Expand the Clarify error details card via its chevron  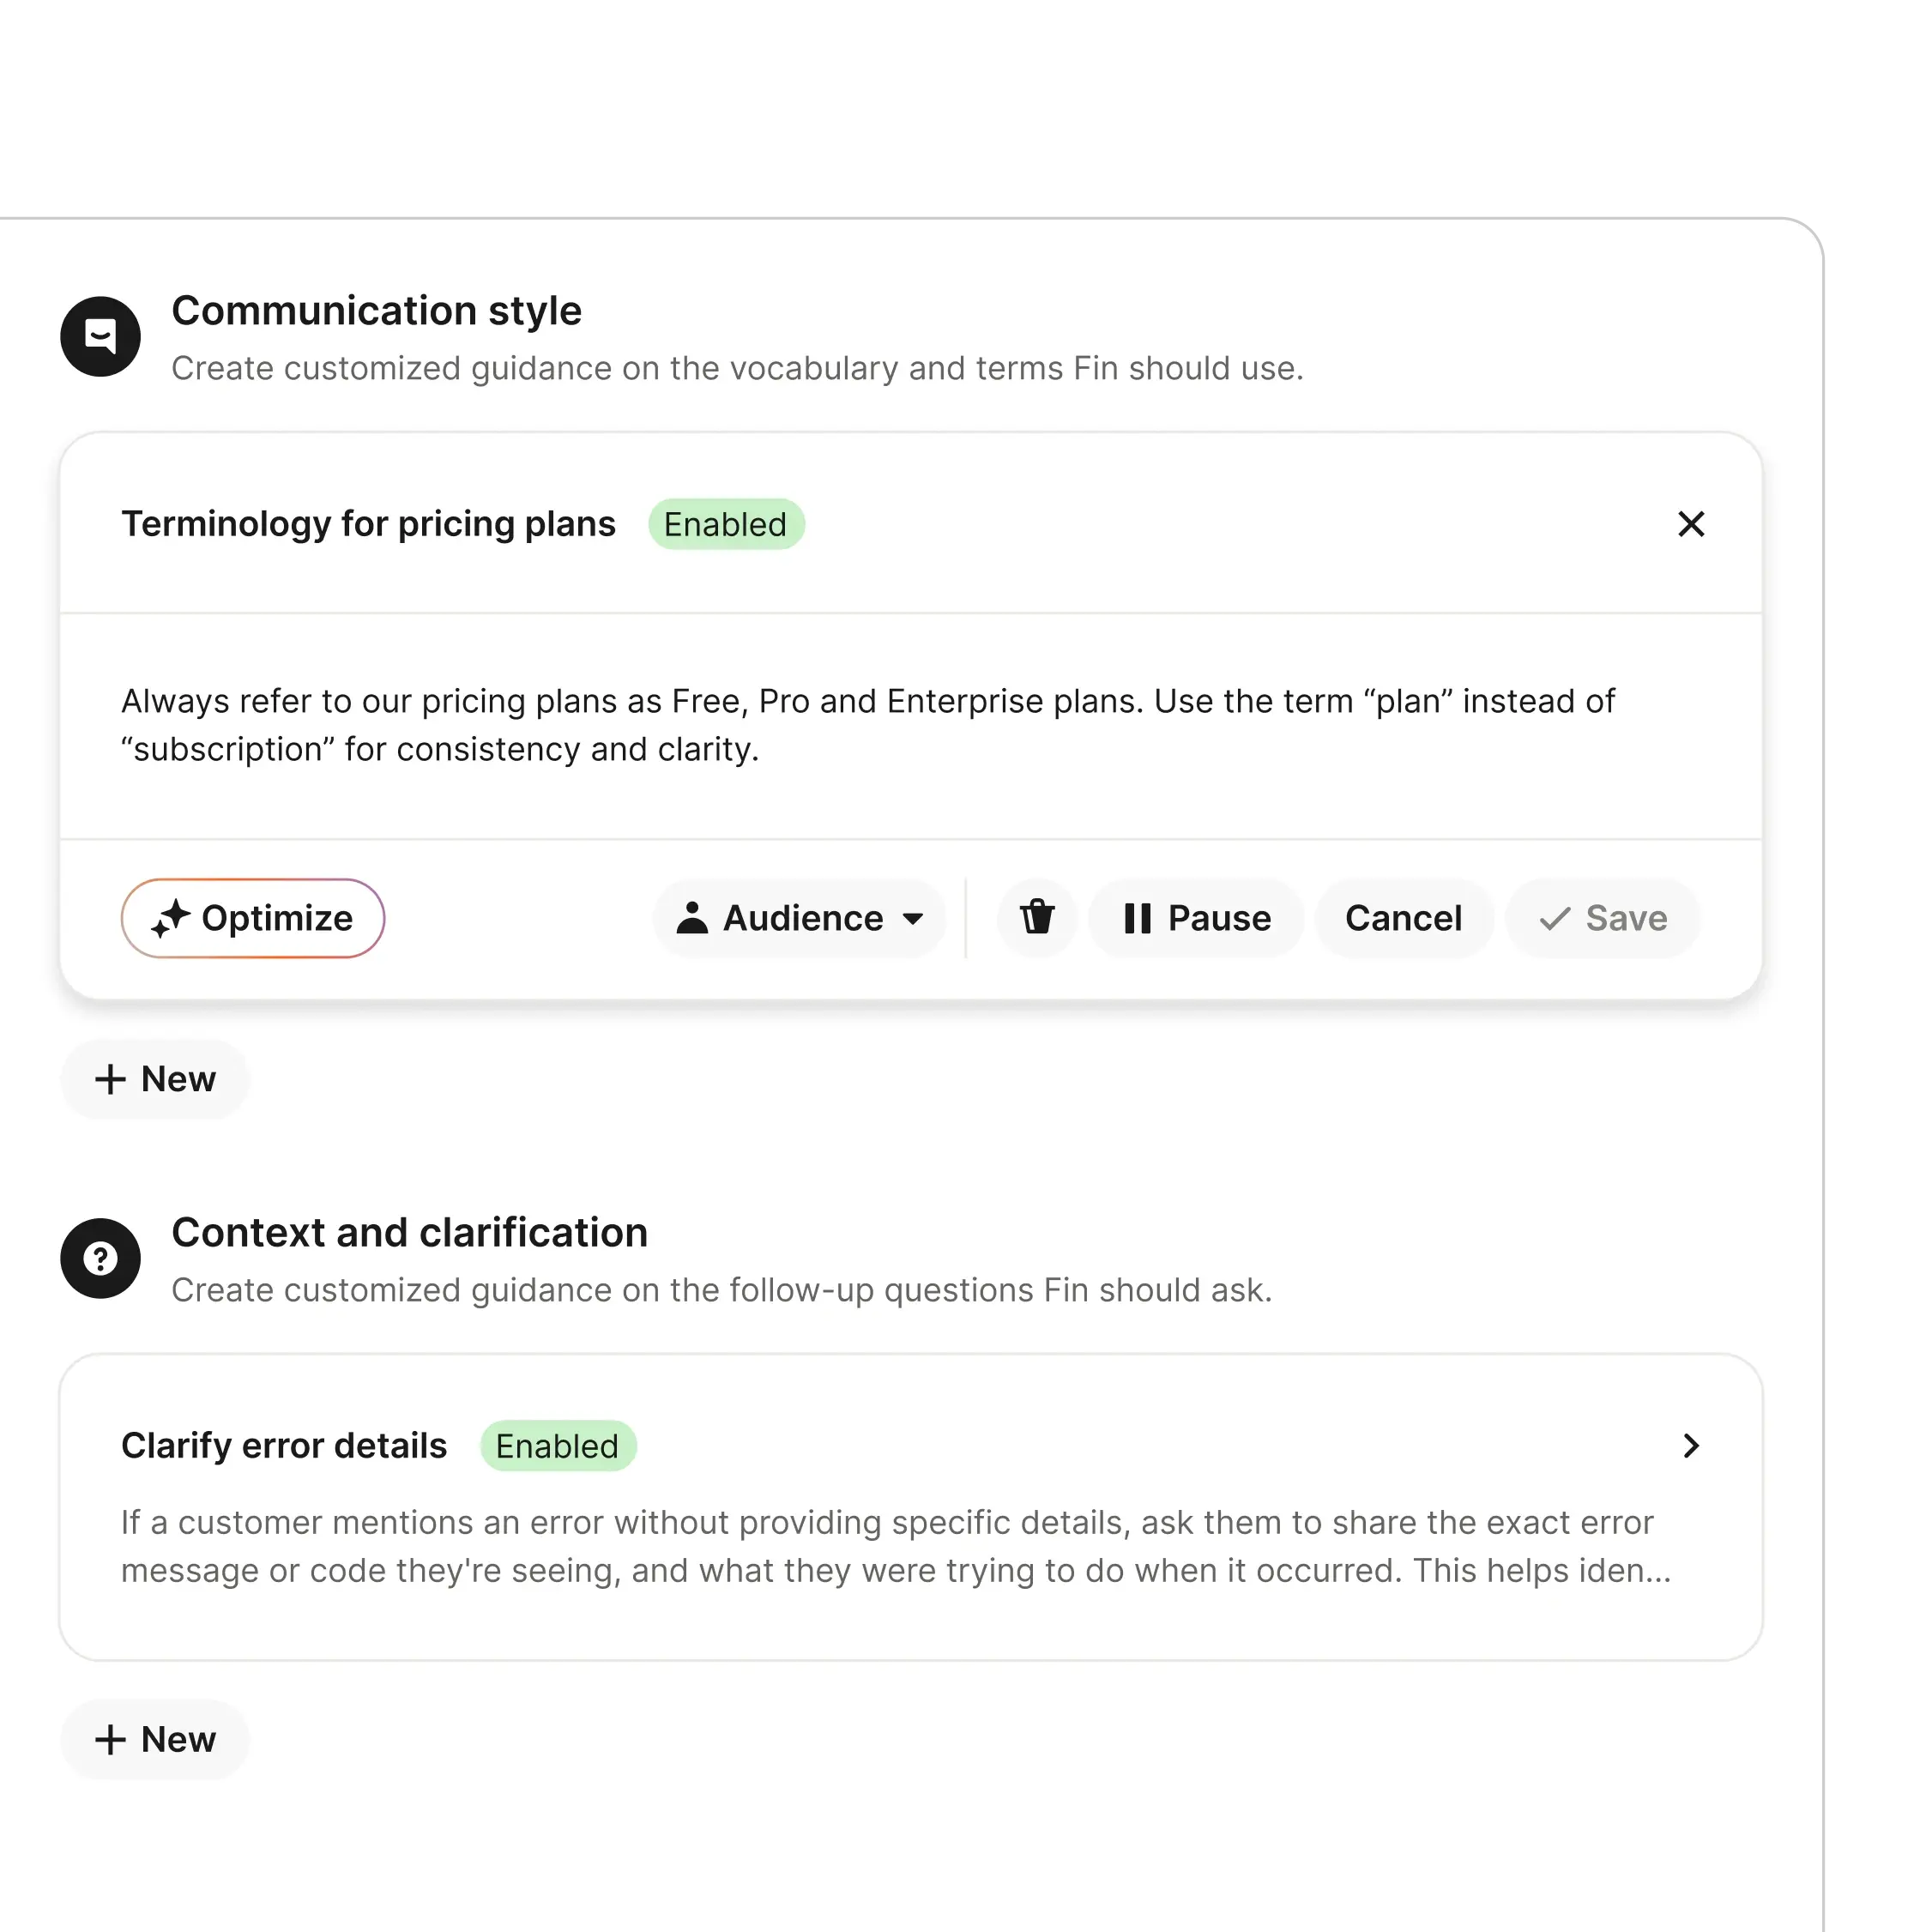click(x=1691, y=1446)
